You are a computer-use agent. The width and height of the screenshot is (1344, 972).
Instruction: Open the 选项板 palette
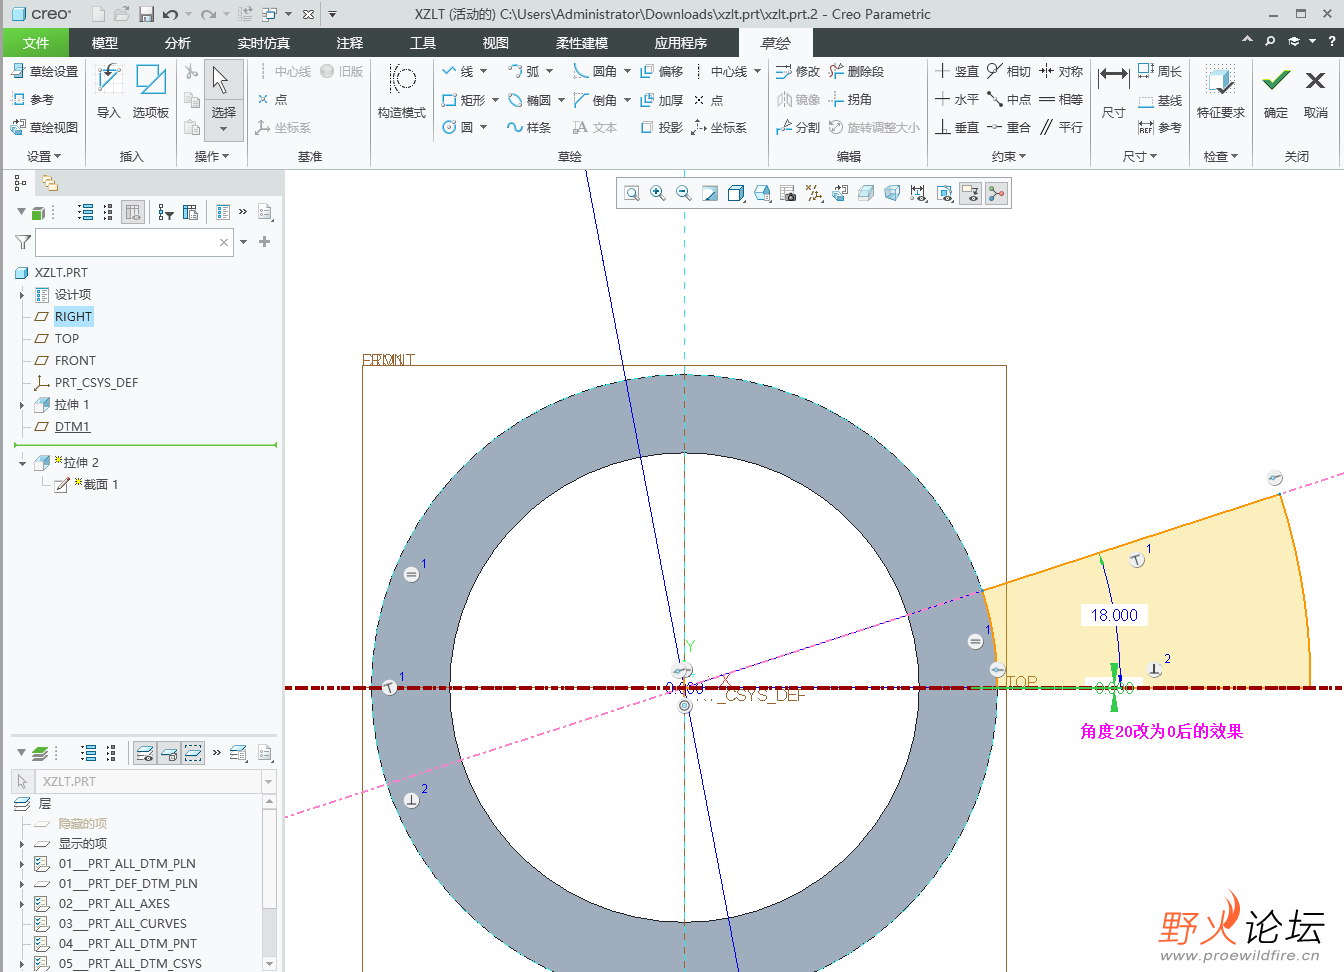pyautogui.click(x=151, y=93)
